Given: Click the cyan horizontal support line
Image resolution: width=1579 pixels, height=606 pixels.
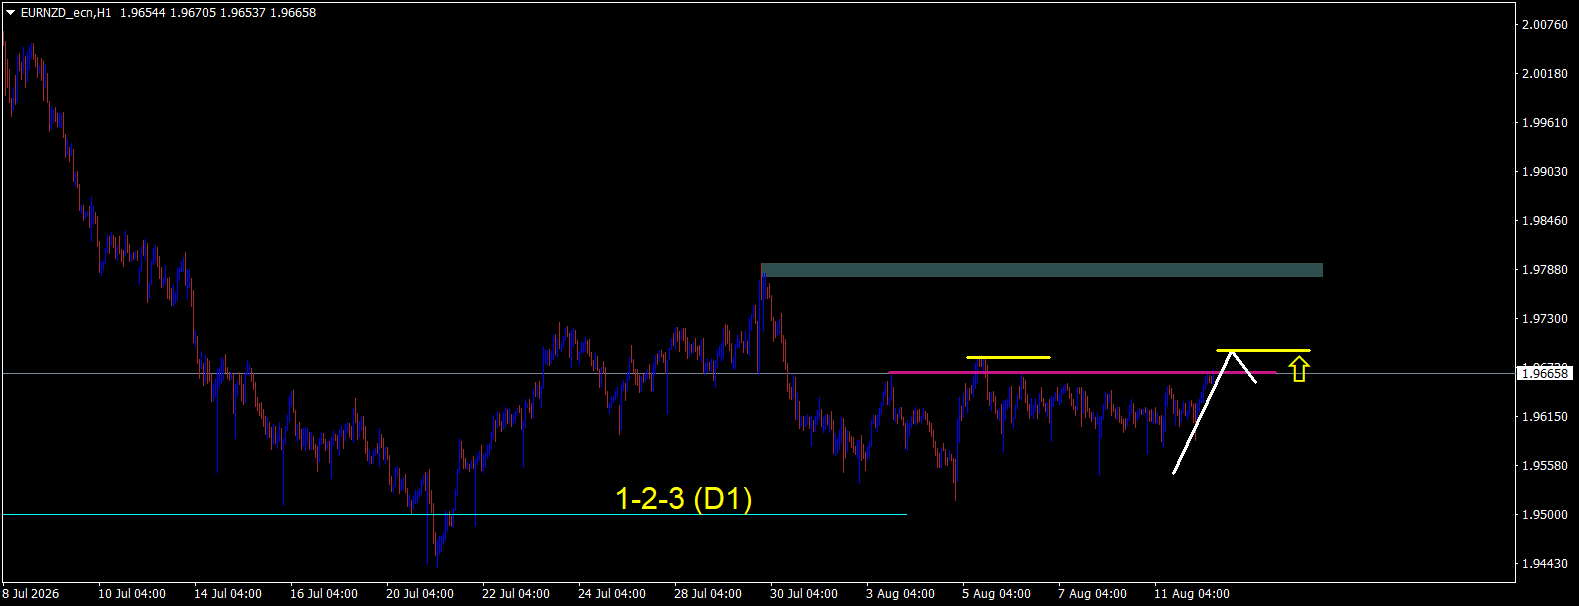Looking at the screenshot, I should pos(454,514).
